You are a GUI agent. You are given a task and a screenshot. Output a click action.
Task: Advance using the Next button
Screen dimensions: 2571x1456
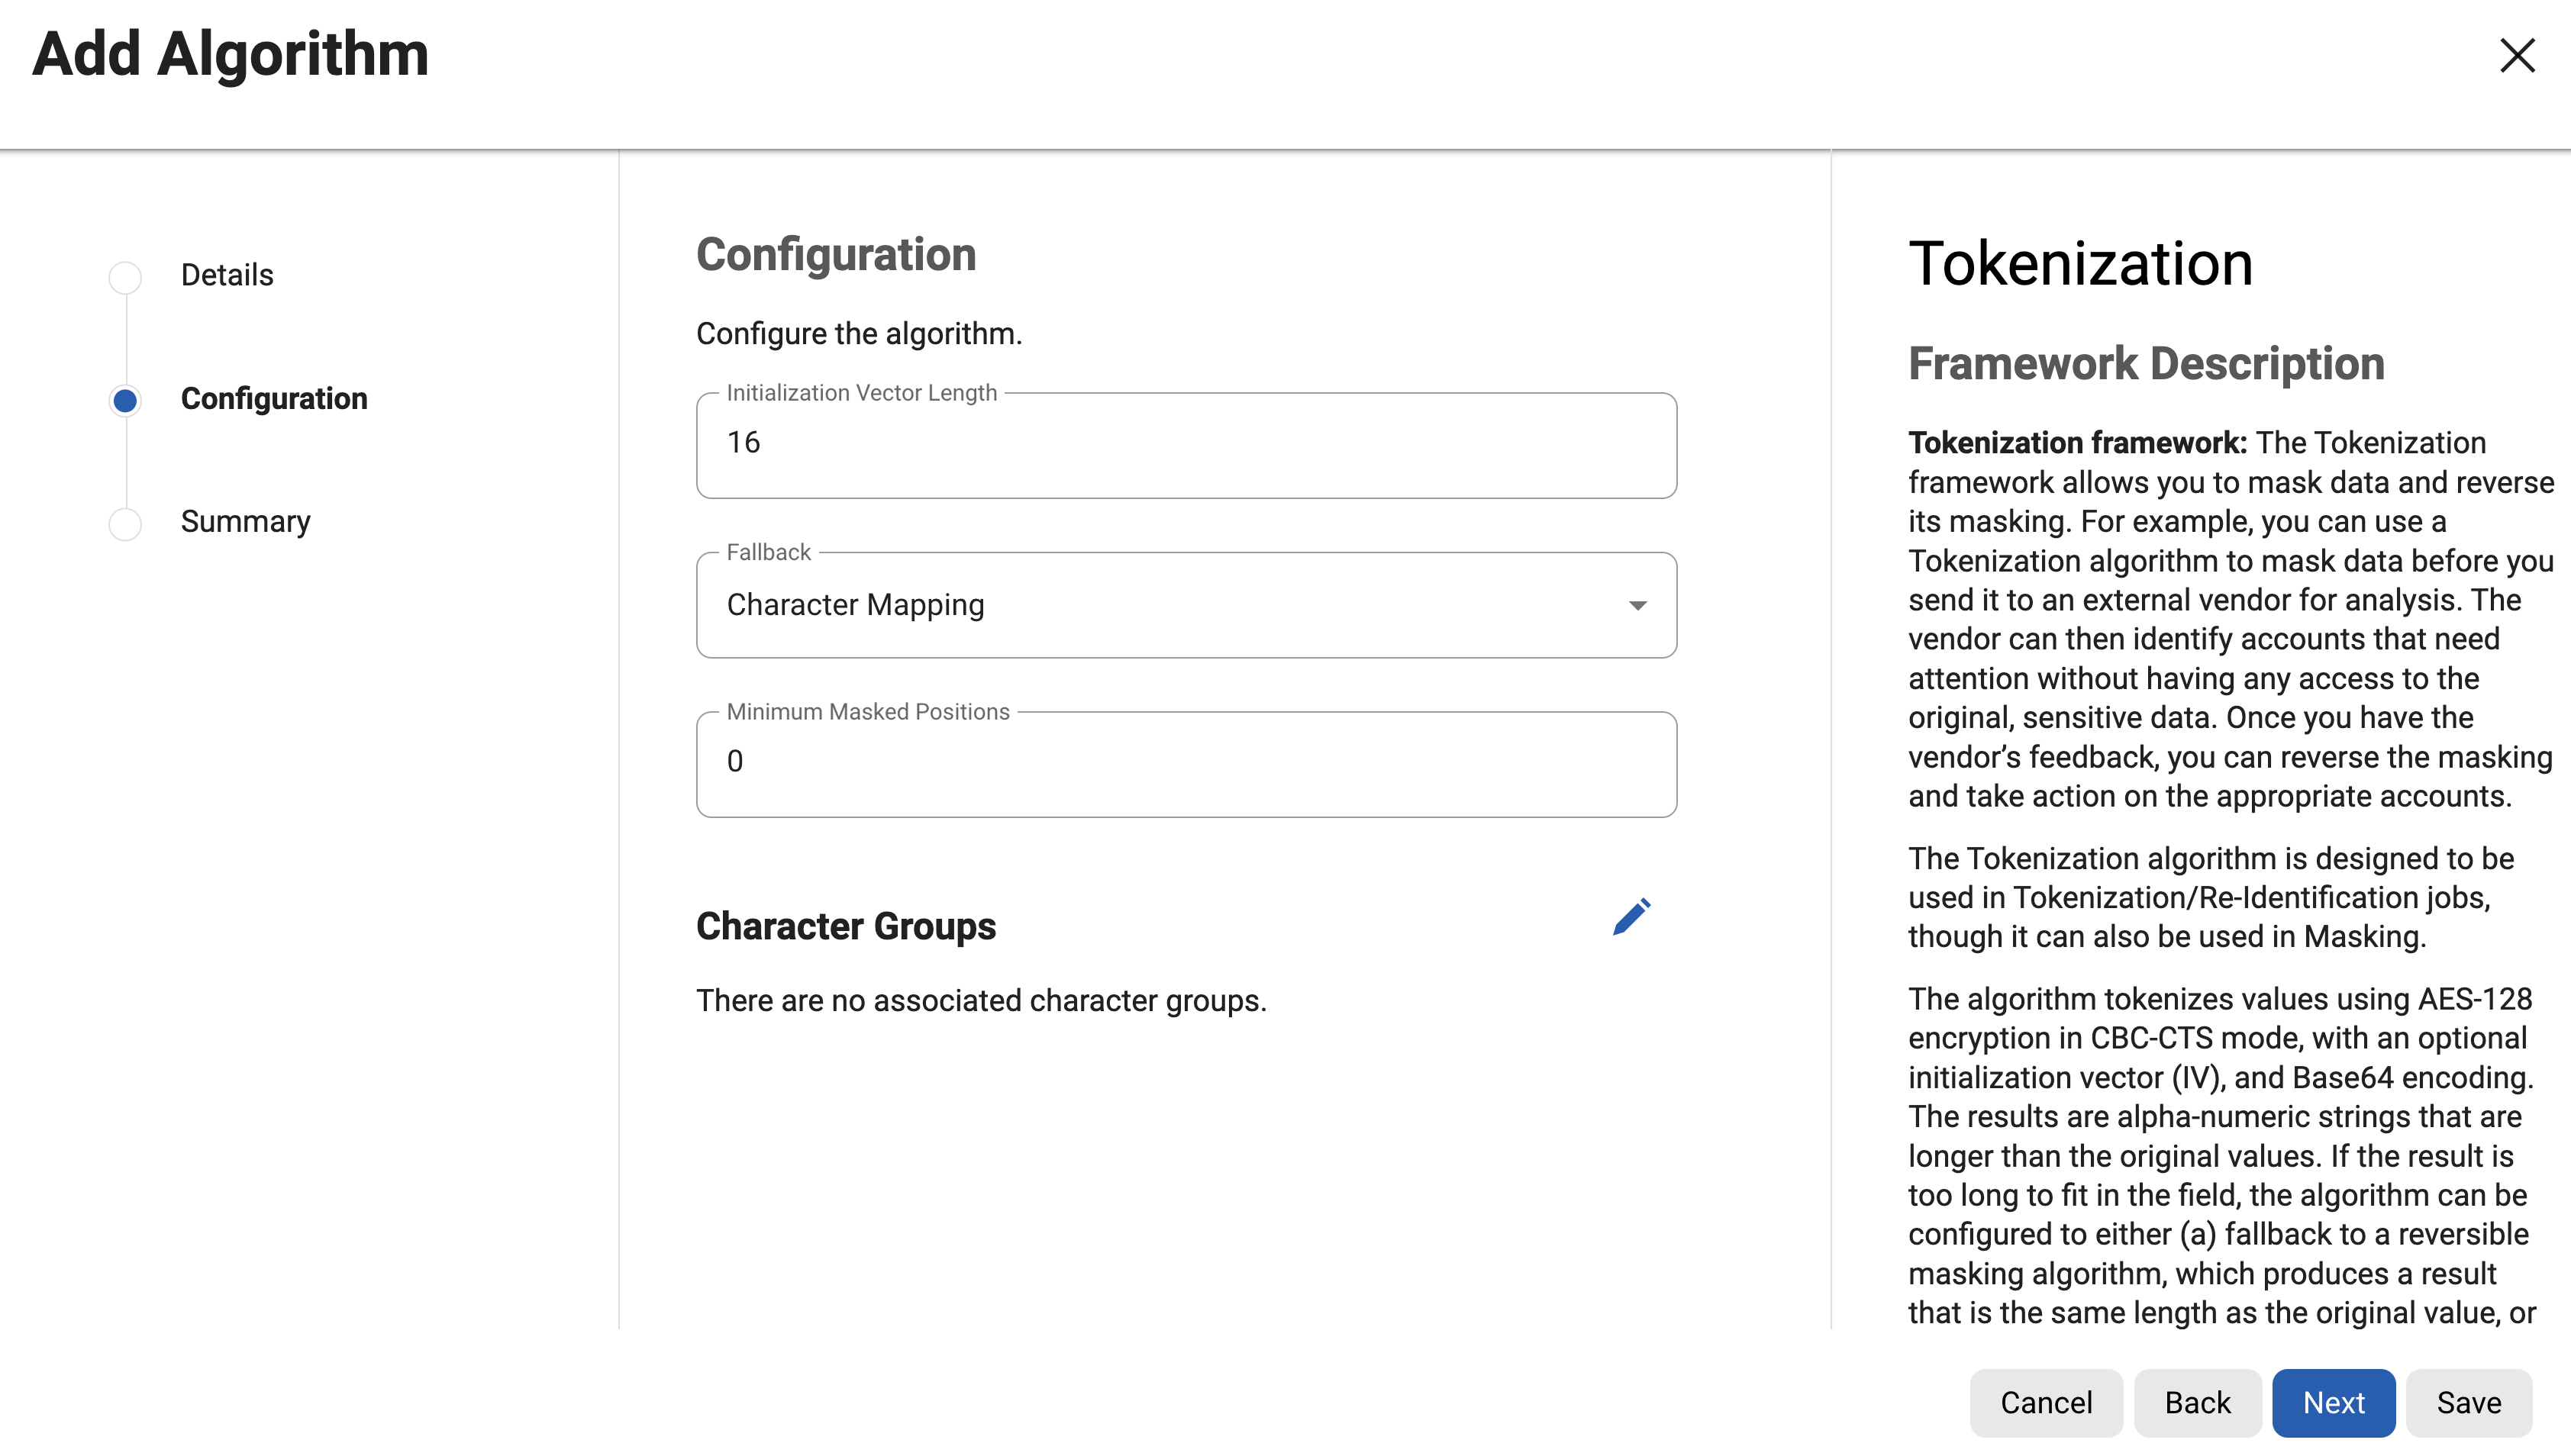(x=2334, y=1402)
